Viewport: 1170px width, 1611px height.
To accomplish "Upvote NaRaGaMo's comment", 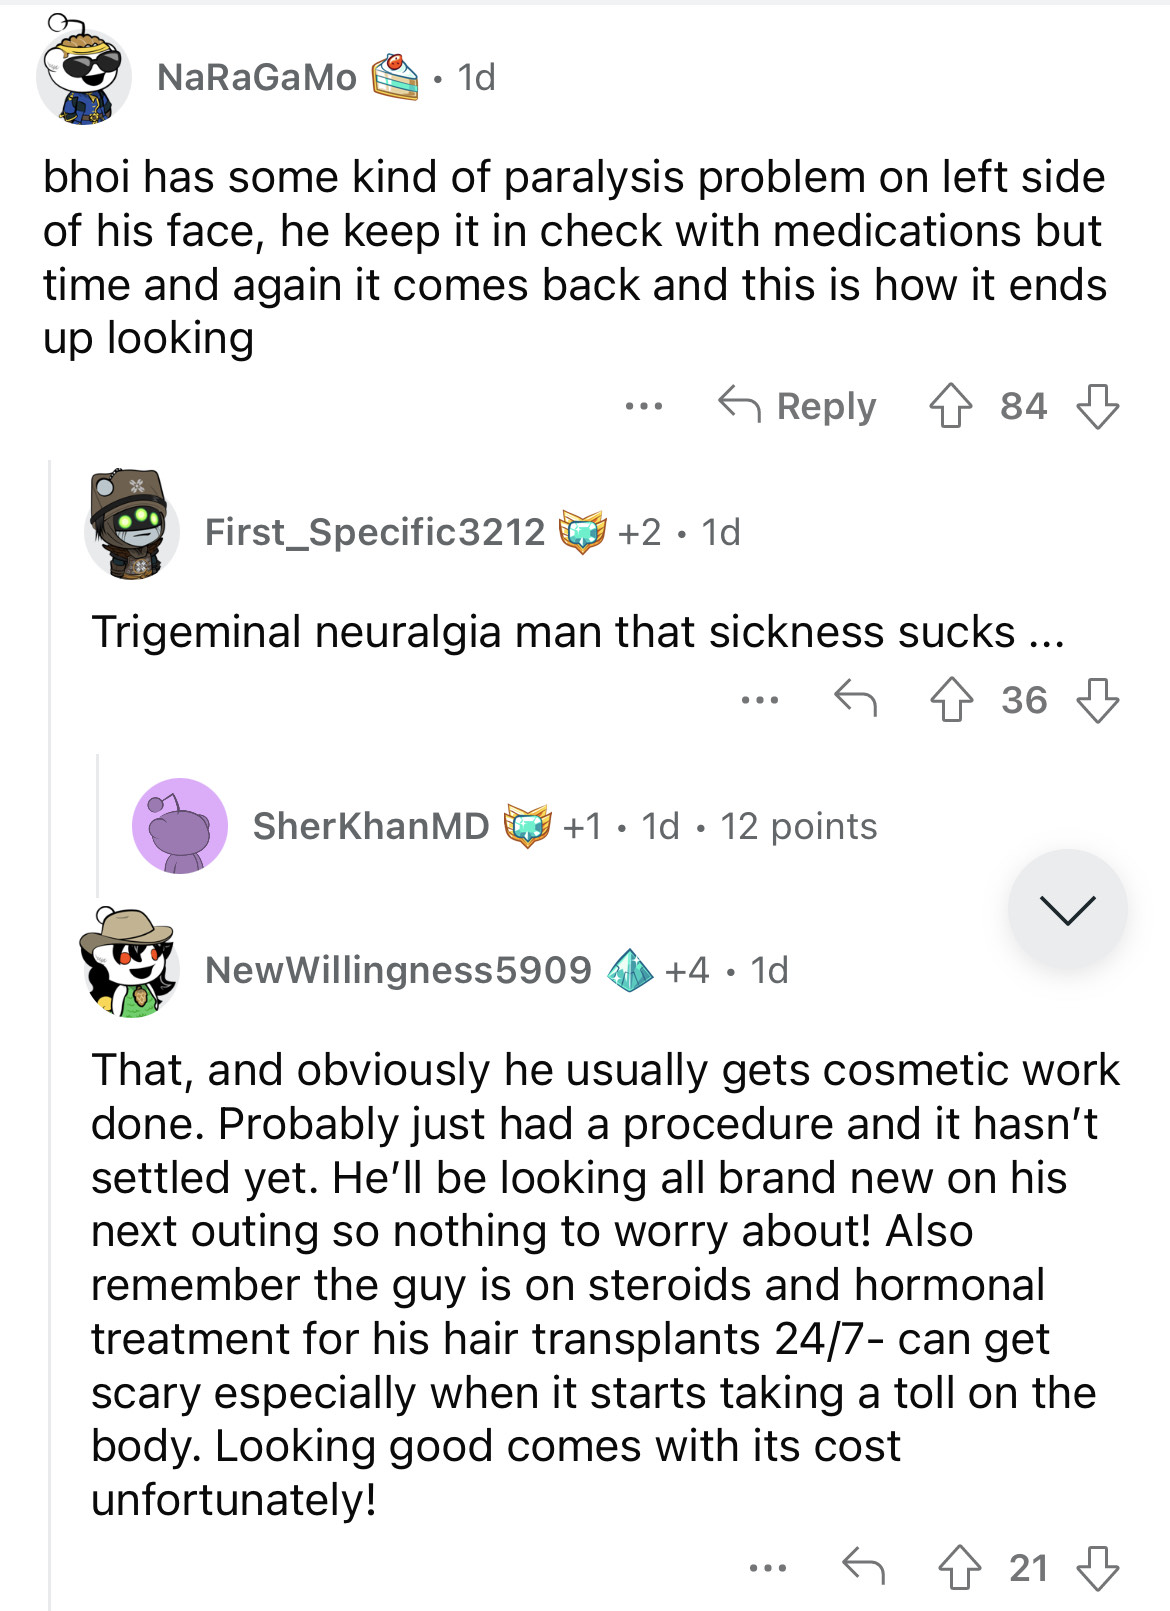I will 950,407.
